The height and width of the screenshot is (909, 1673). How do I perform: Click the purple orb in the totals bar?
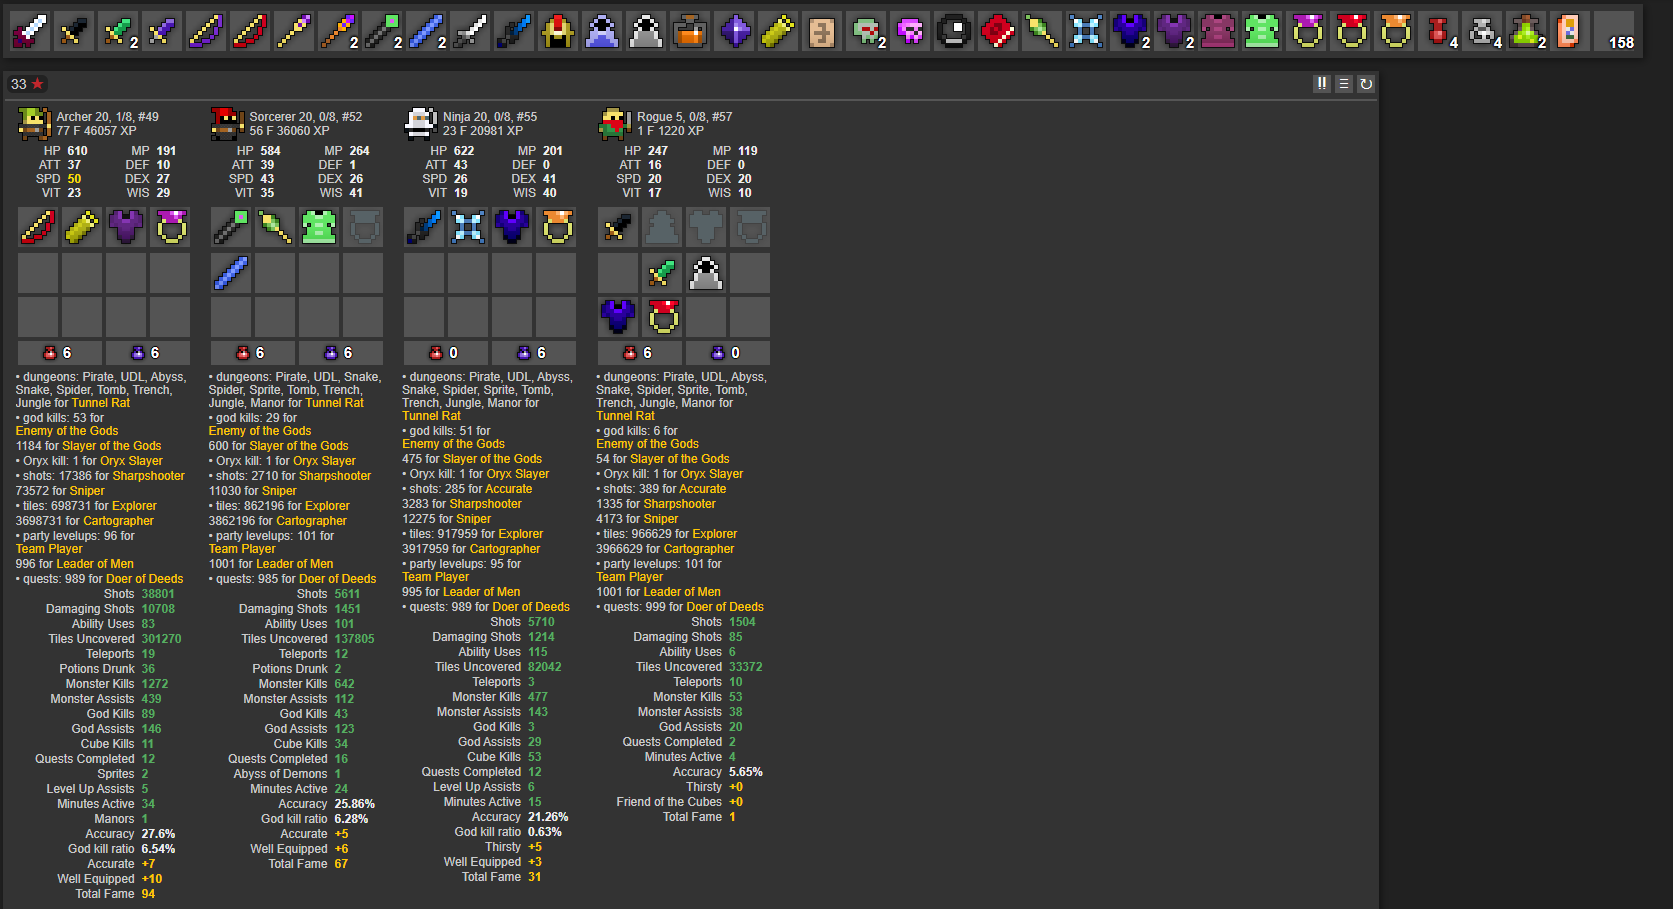click(x=734, y=32)
